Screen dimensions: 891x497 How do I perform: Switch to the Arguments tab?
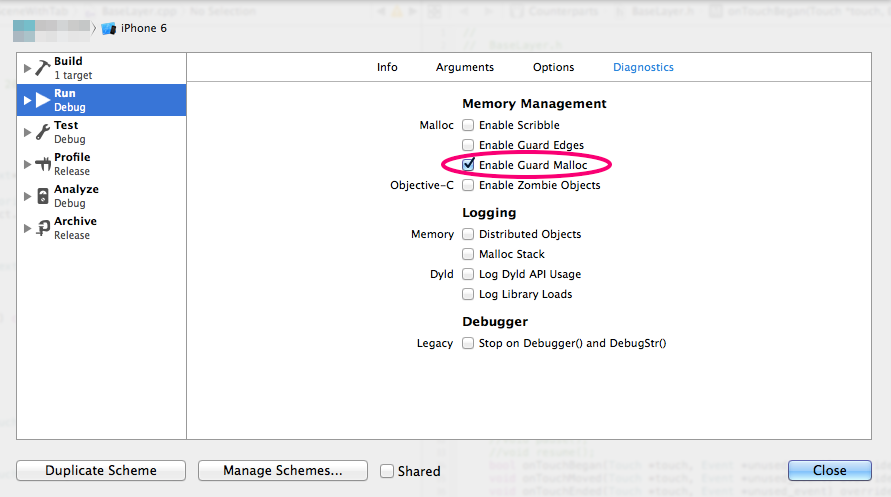(465, 67)
